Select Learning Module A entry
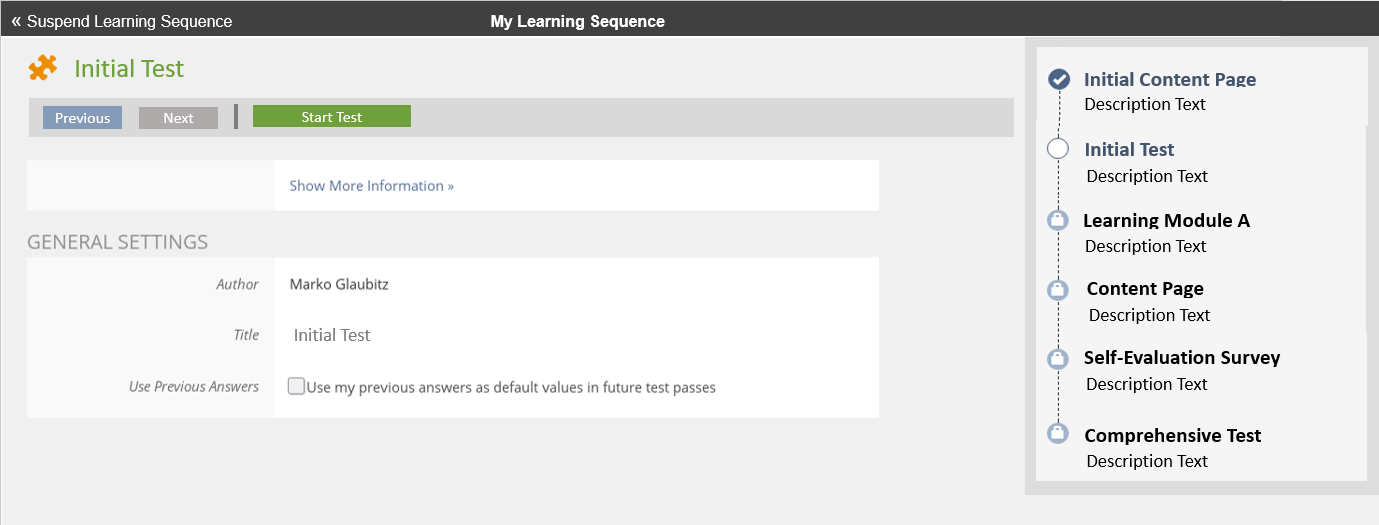The image size is (1379, 525). coord(1166,221)
